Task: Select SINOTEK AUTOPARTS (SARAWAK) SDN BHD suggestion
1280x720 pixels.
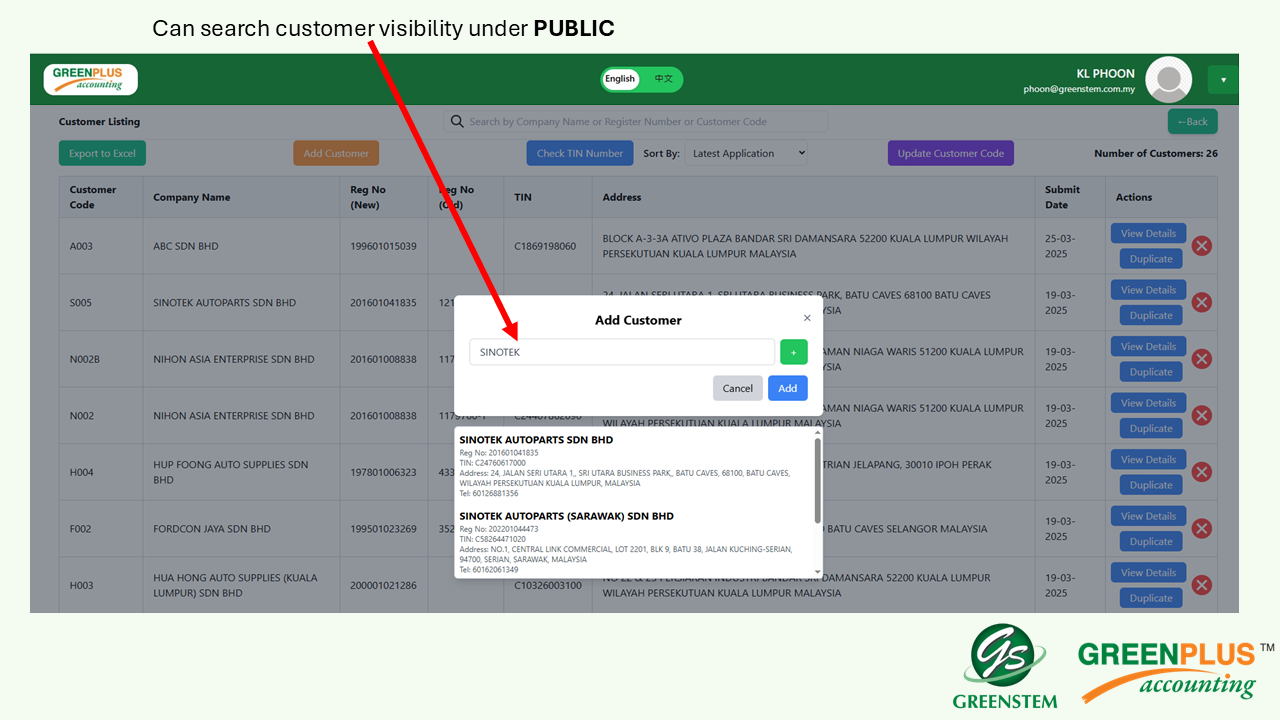Action: (x=635, y=543)
